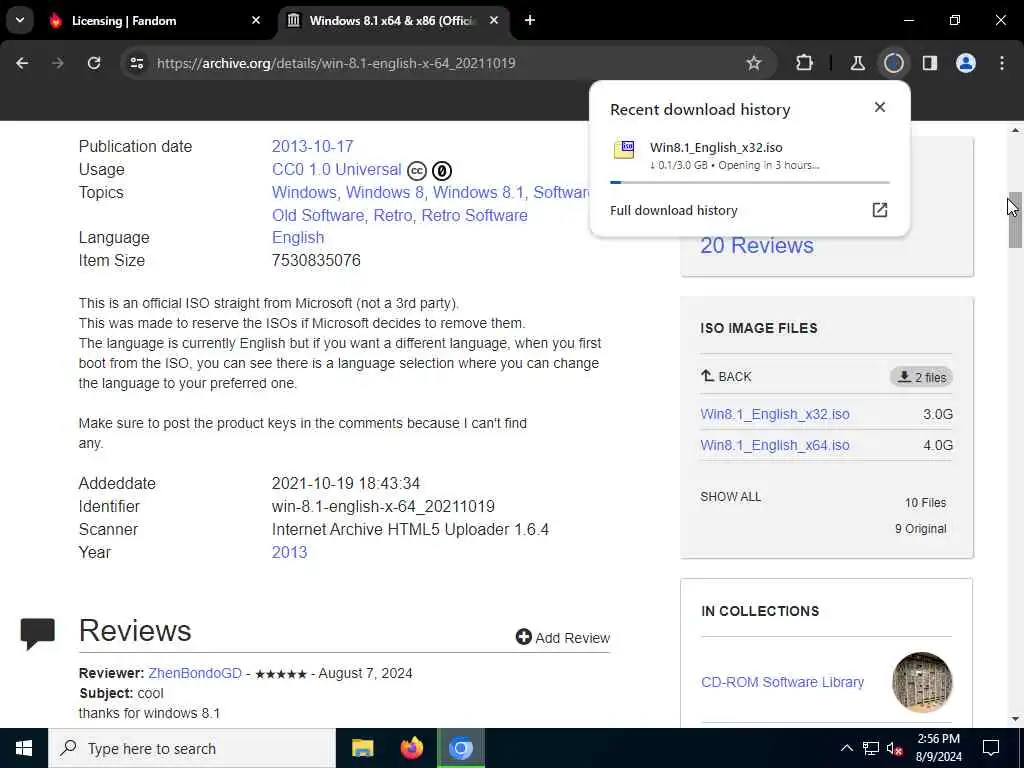Click the Software topic link
Image resolution: width=1024 pixels, height=768 pixels.
tap(561, 192)
